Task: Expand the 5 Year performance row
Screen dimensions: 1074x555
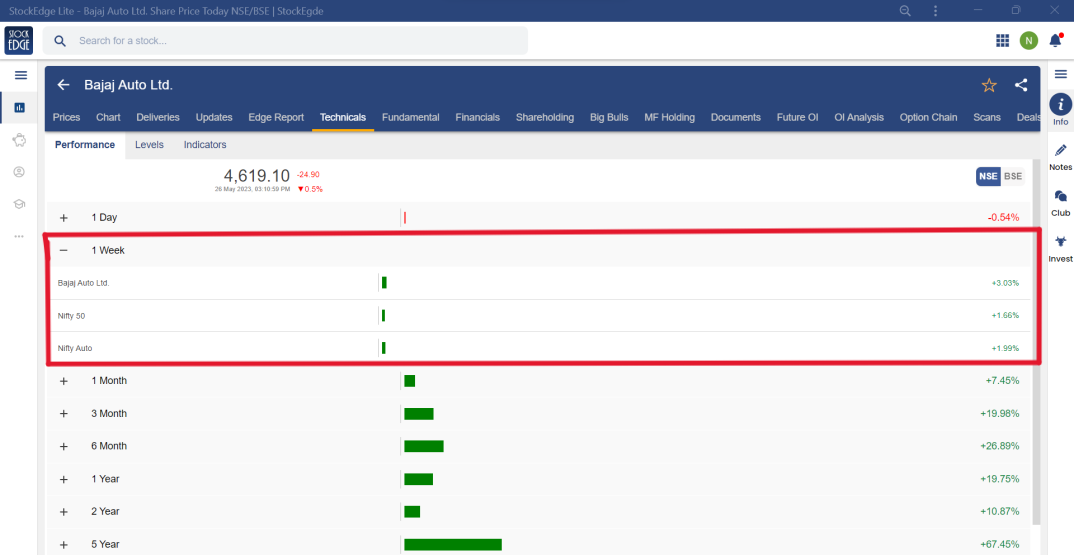Action: coord(64,544)
